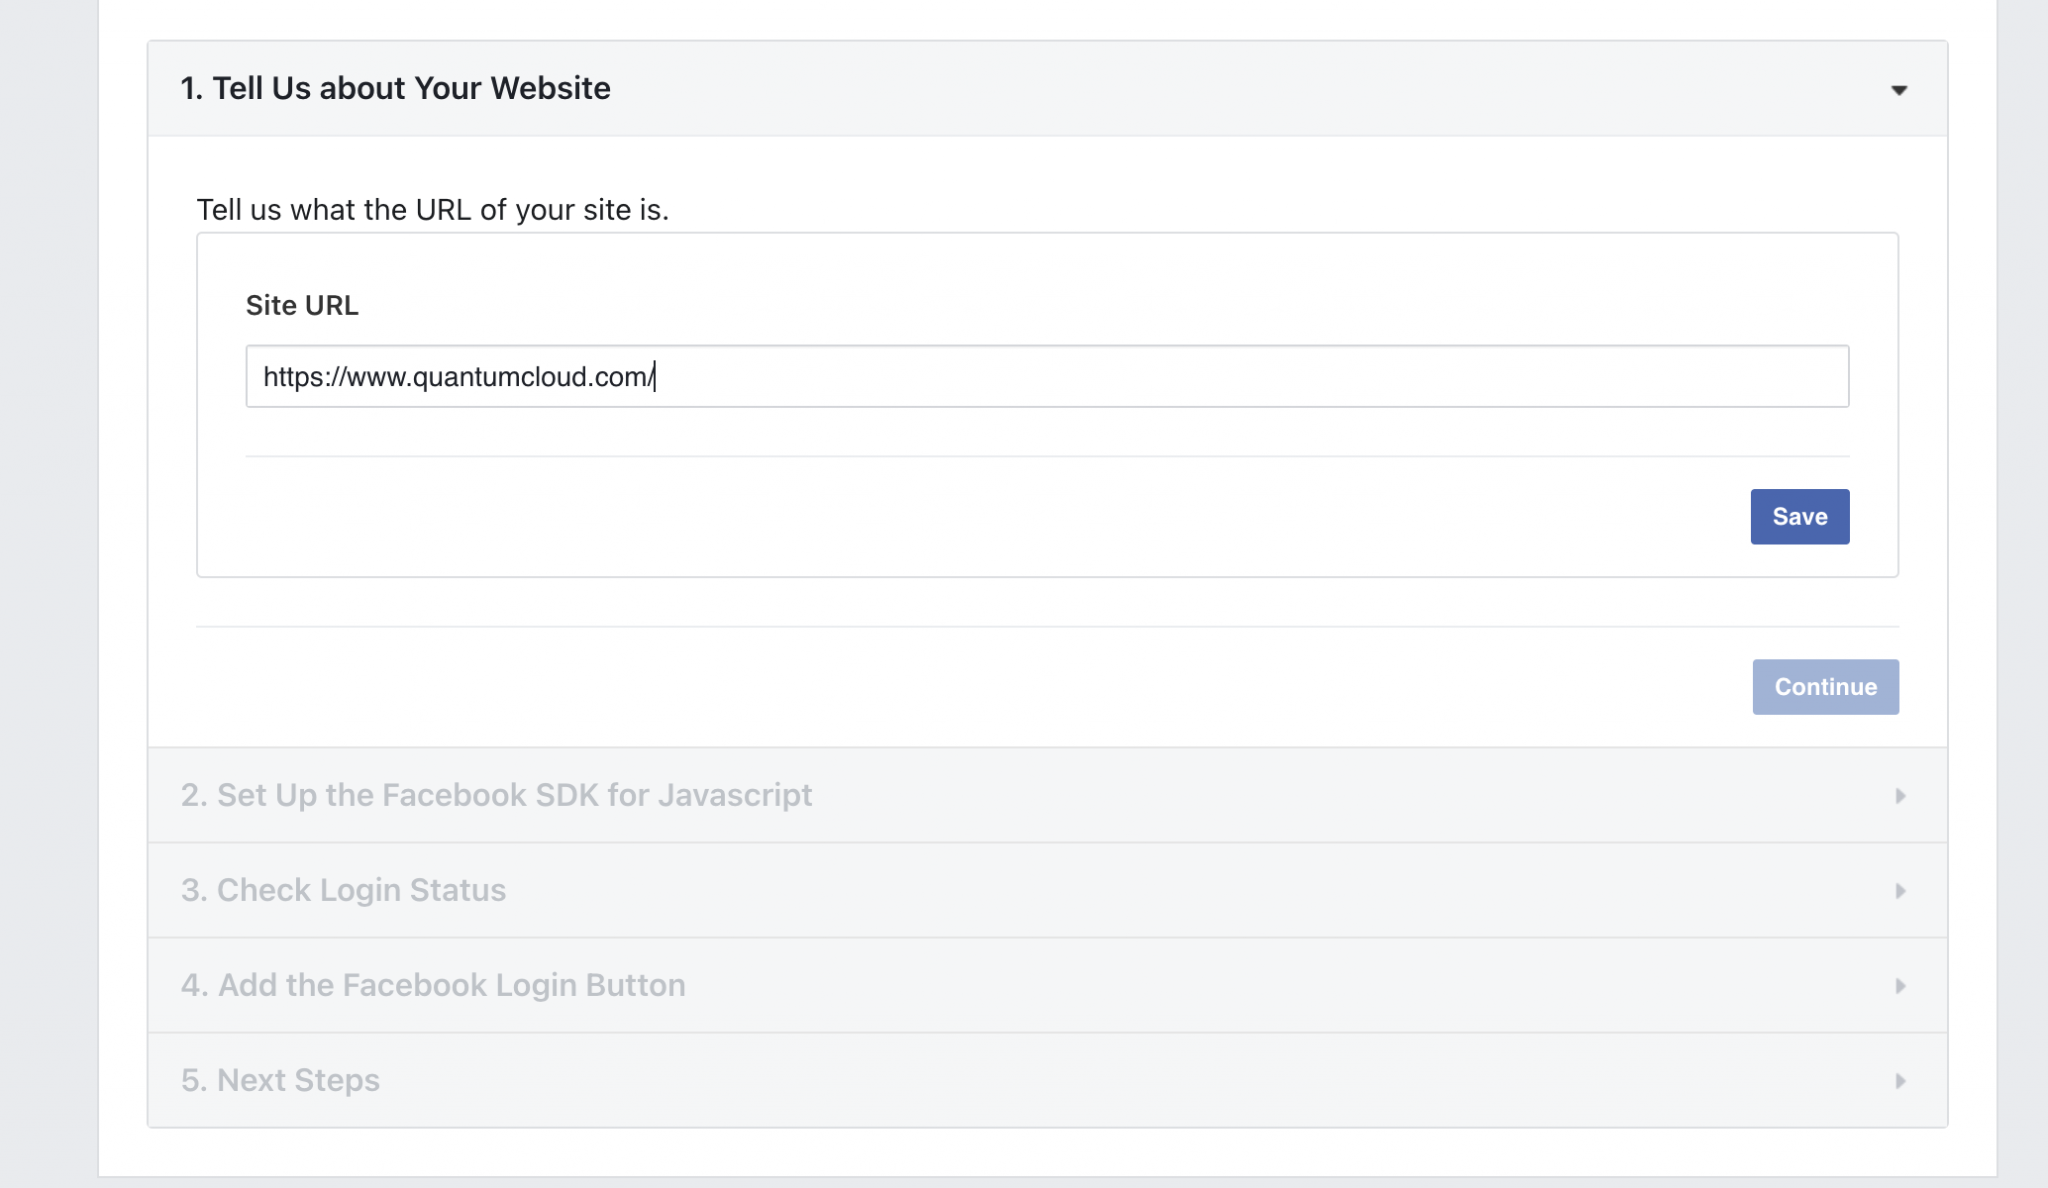Click the Continue button
Screen dimensions: 2048x1188
1826,686
